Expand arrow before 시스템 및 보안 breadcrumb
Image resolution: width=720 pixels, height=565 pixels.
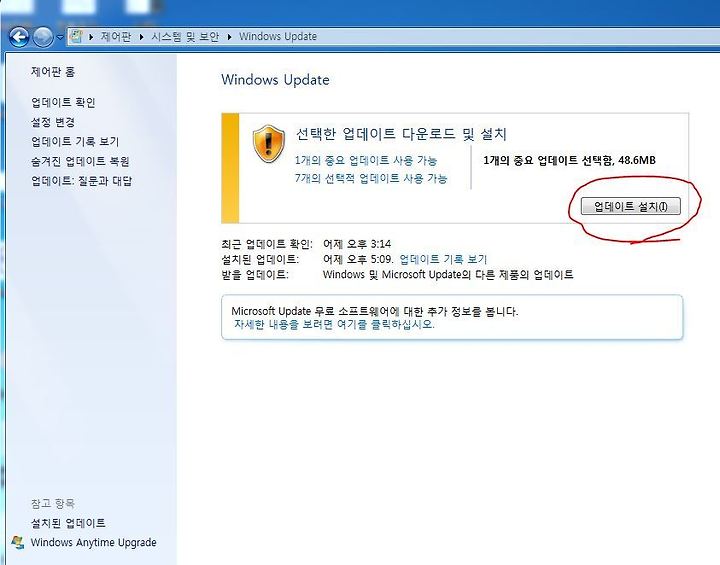click(141, 37)
